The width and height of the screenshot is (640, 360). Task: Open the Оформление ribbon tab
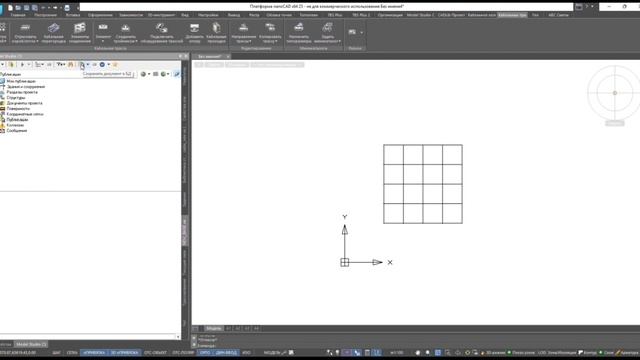100,15
